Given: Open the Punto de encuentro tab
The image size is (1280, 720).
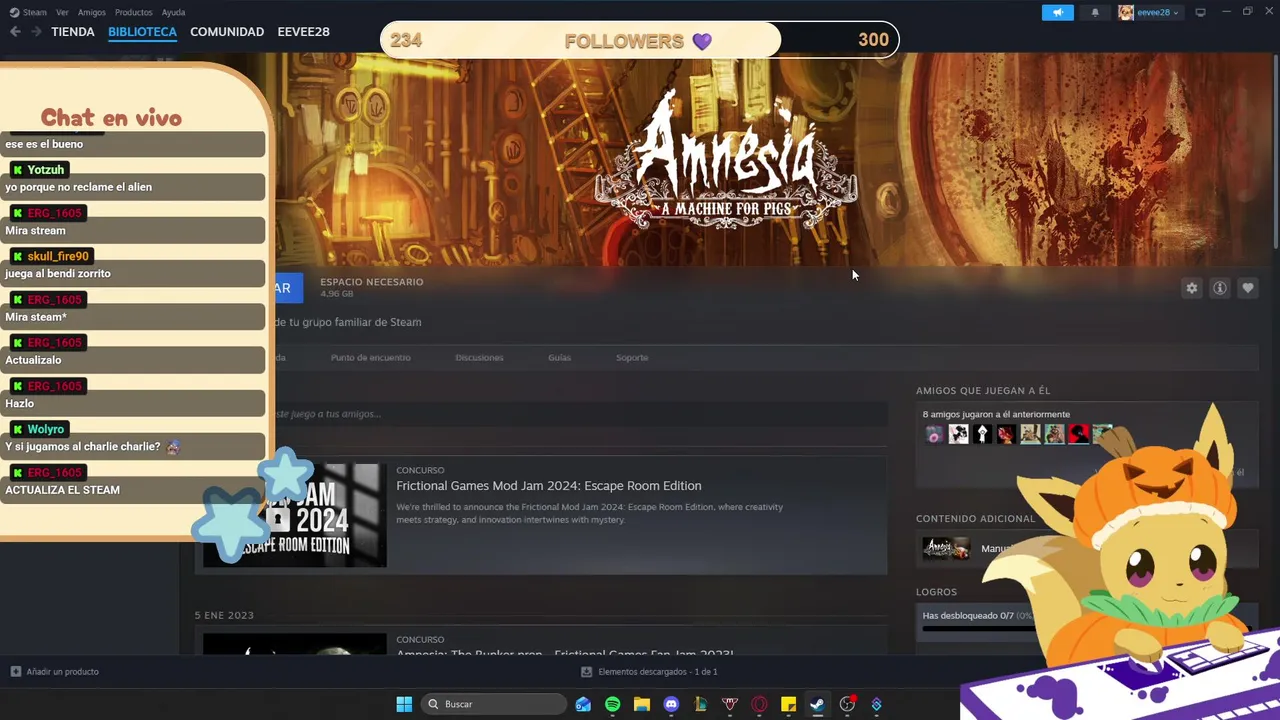Looking at the screenshot, I should 370,357.
